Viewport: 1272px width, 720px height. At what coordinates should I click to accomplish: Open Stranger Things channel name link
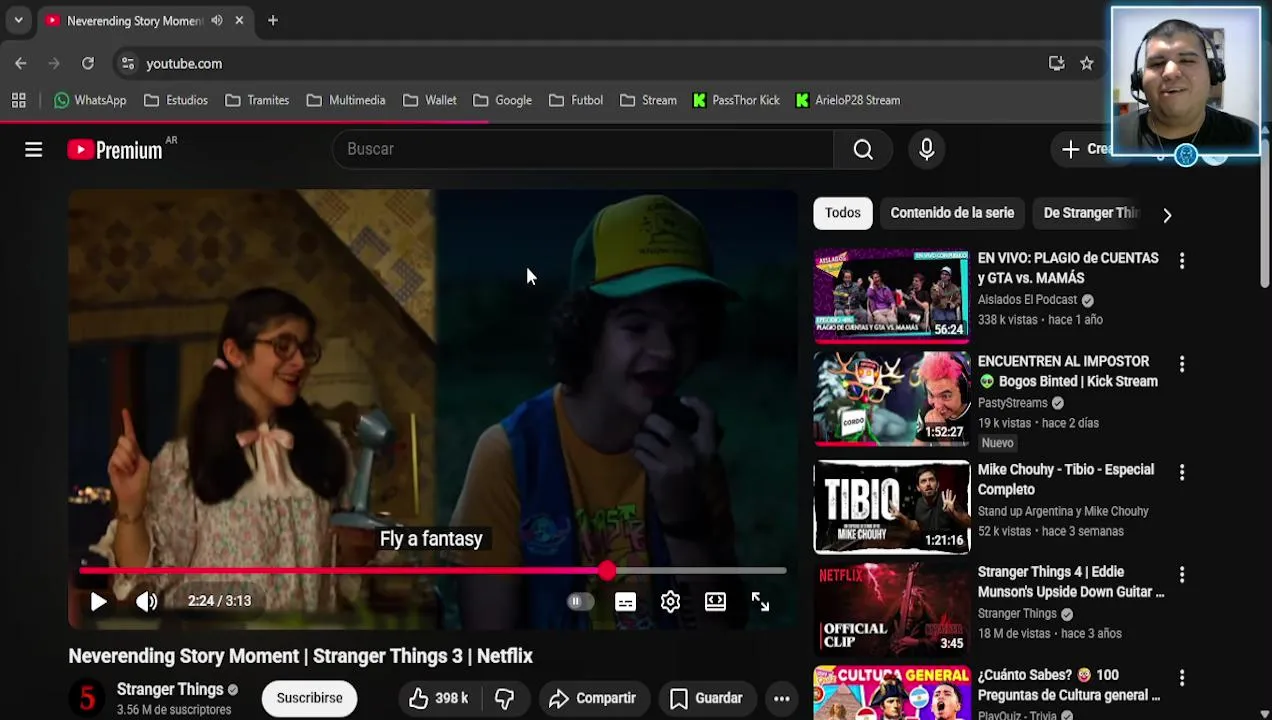pos(169,689)
